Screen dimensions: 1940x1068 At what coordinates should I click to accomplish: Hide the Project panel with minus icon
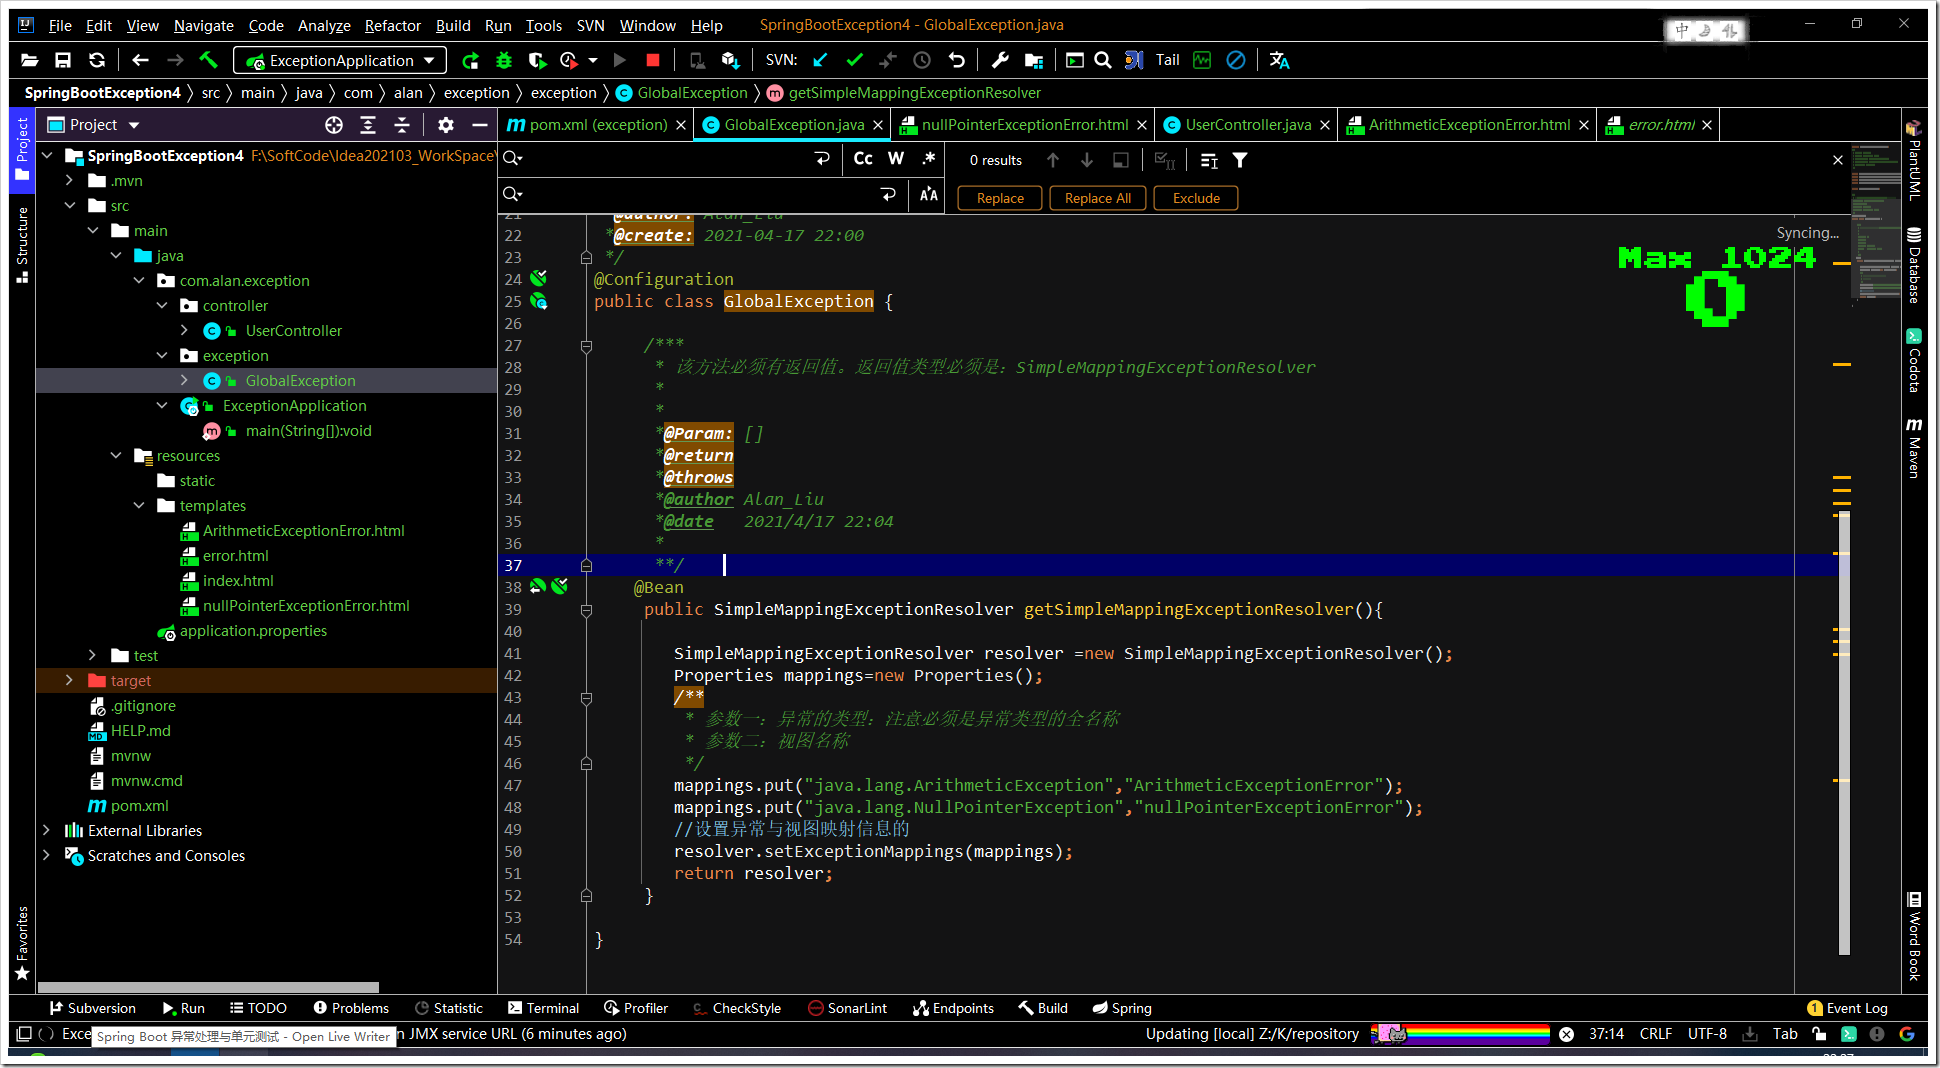click(480, 125)
